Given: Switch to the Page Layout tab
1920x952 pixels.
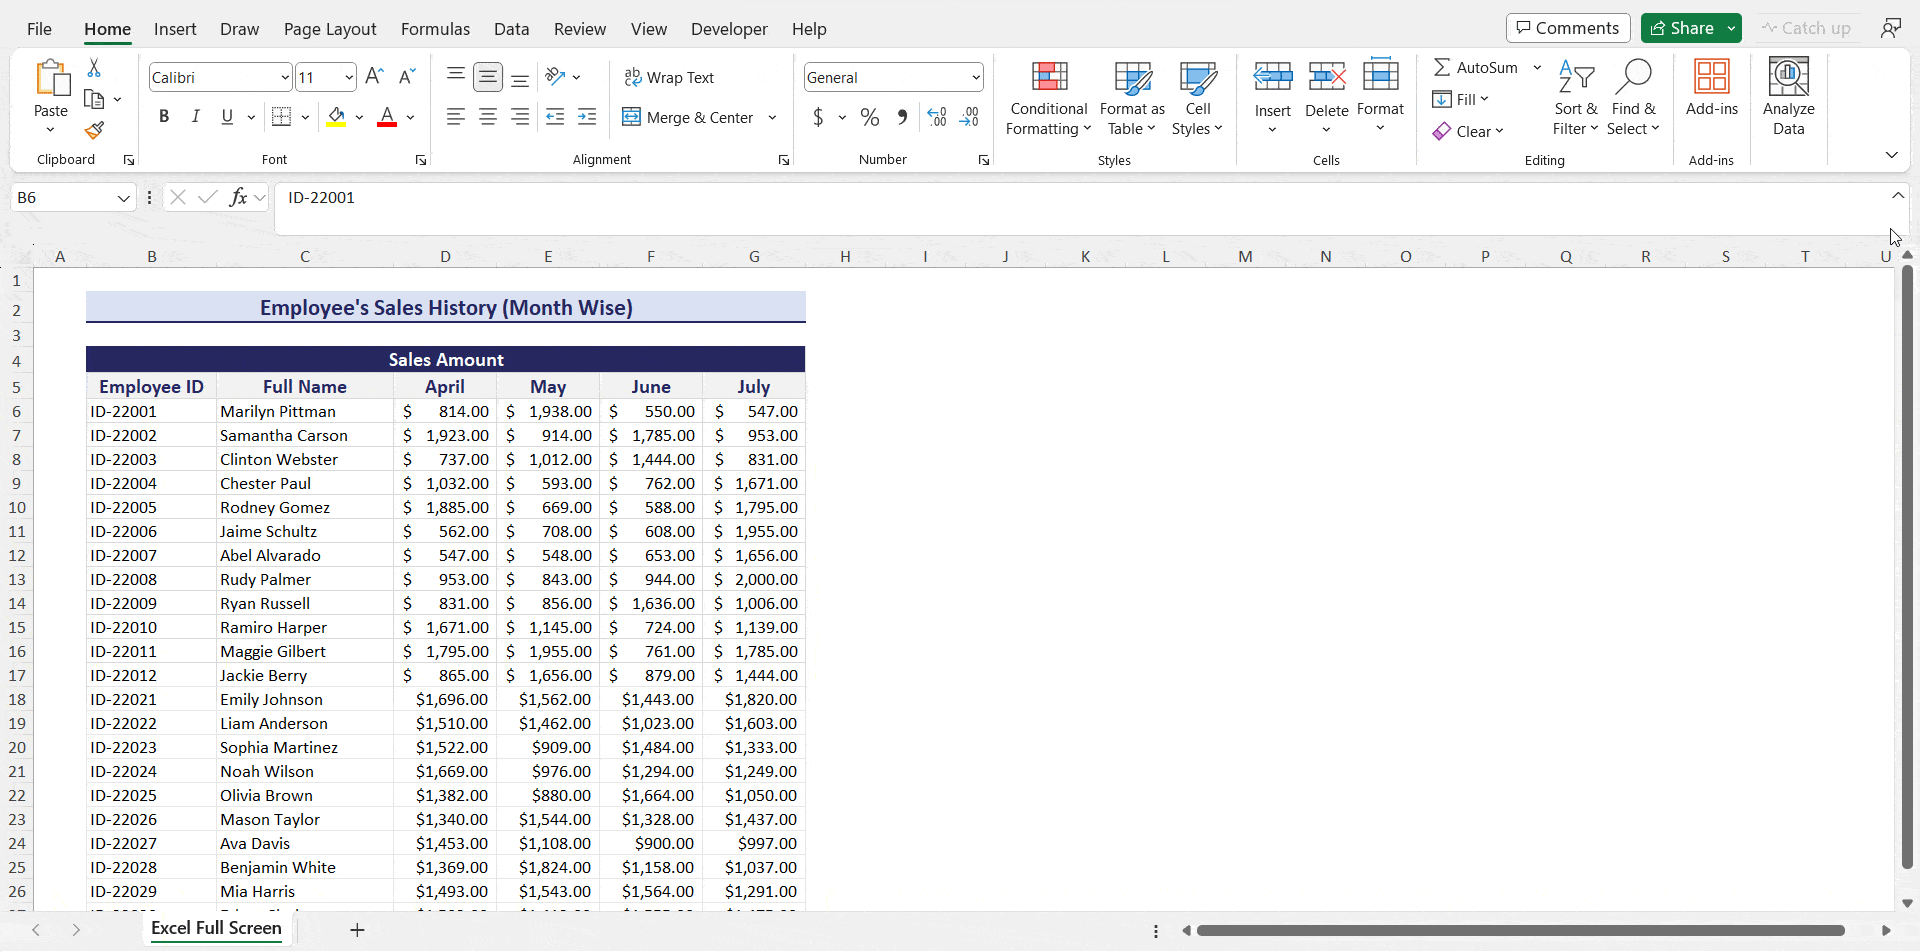Looking at the screenshot, I should click(330, 29).
